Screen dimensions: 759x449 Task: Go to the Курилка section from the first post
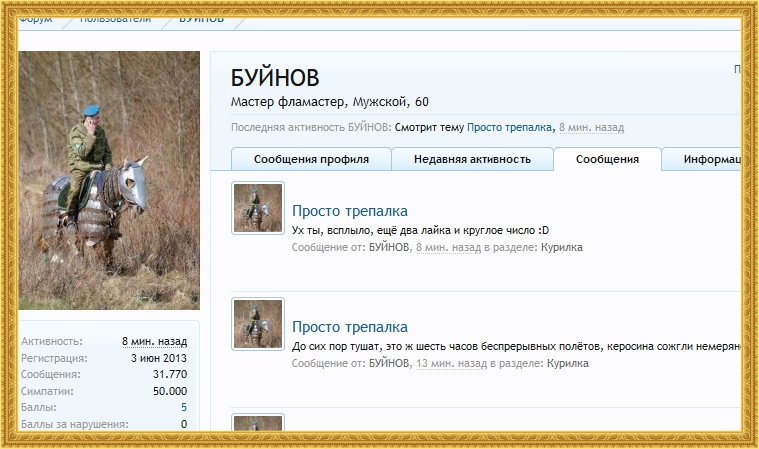click(561, 247)
